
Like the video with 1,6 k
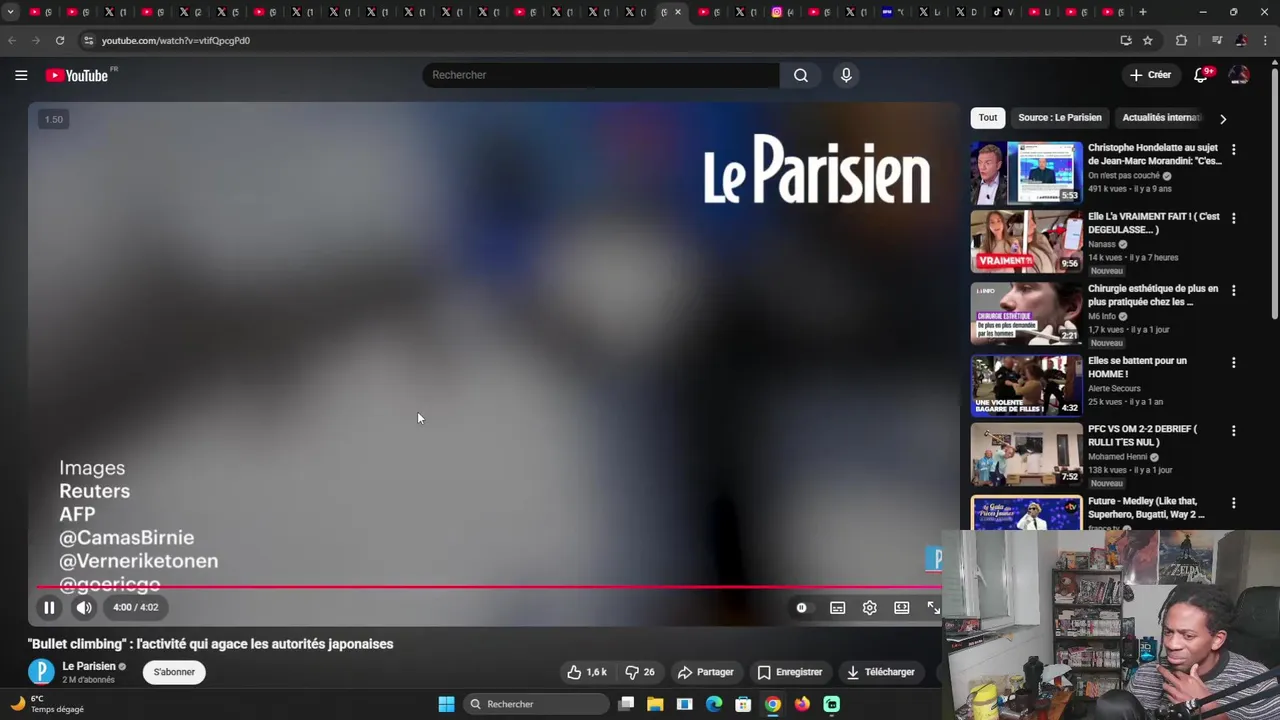pos(587,672)
